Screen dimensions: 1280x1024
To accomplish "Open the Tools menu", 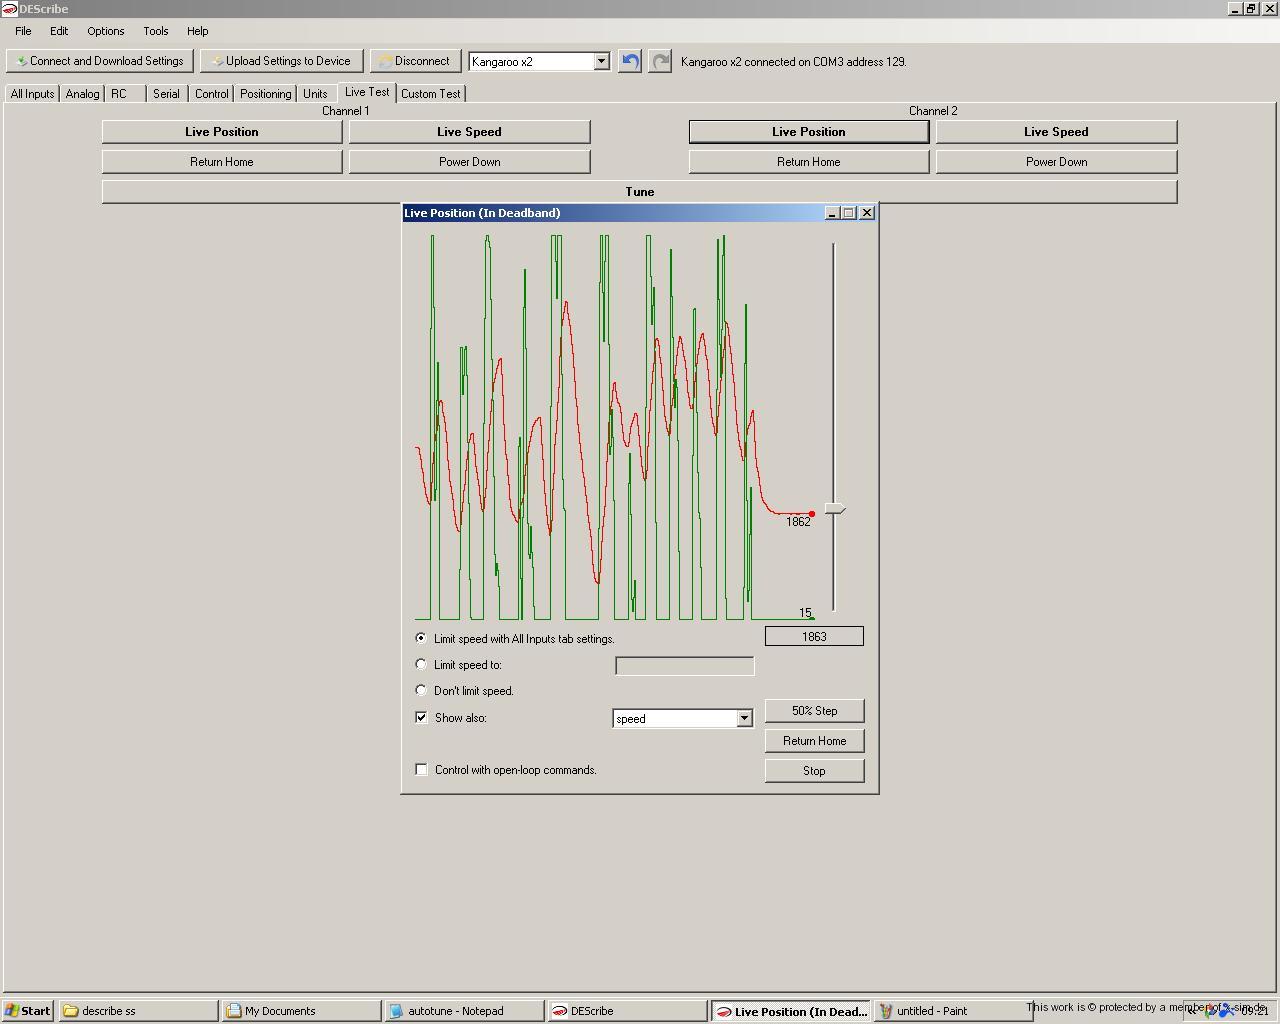I will point(155,31).
